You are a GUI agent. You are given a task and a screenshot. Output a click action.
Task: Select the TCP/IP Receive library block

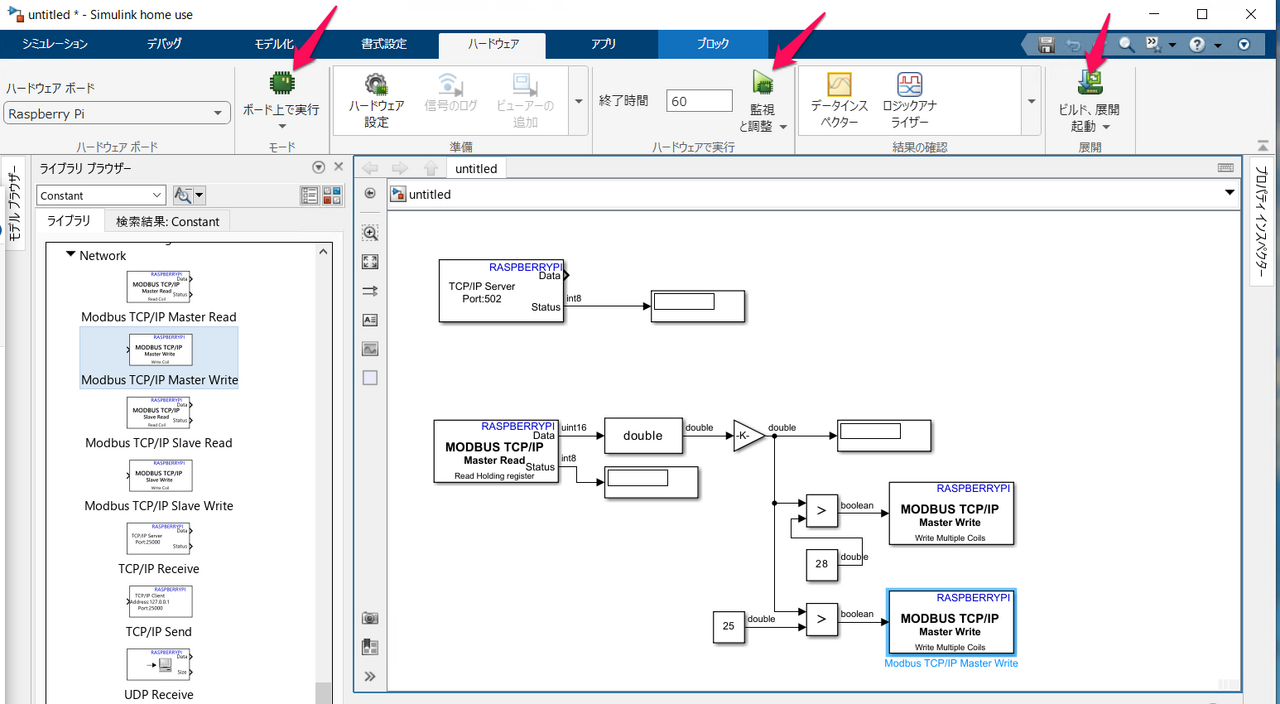(x=160, y=542)
